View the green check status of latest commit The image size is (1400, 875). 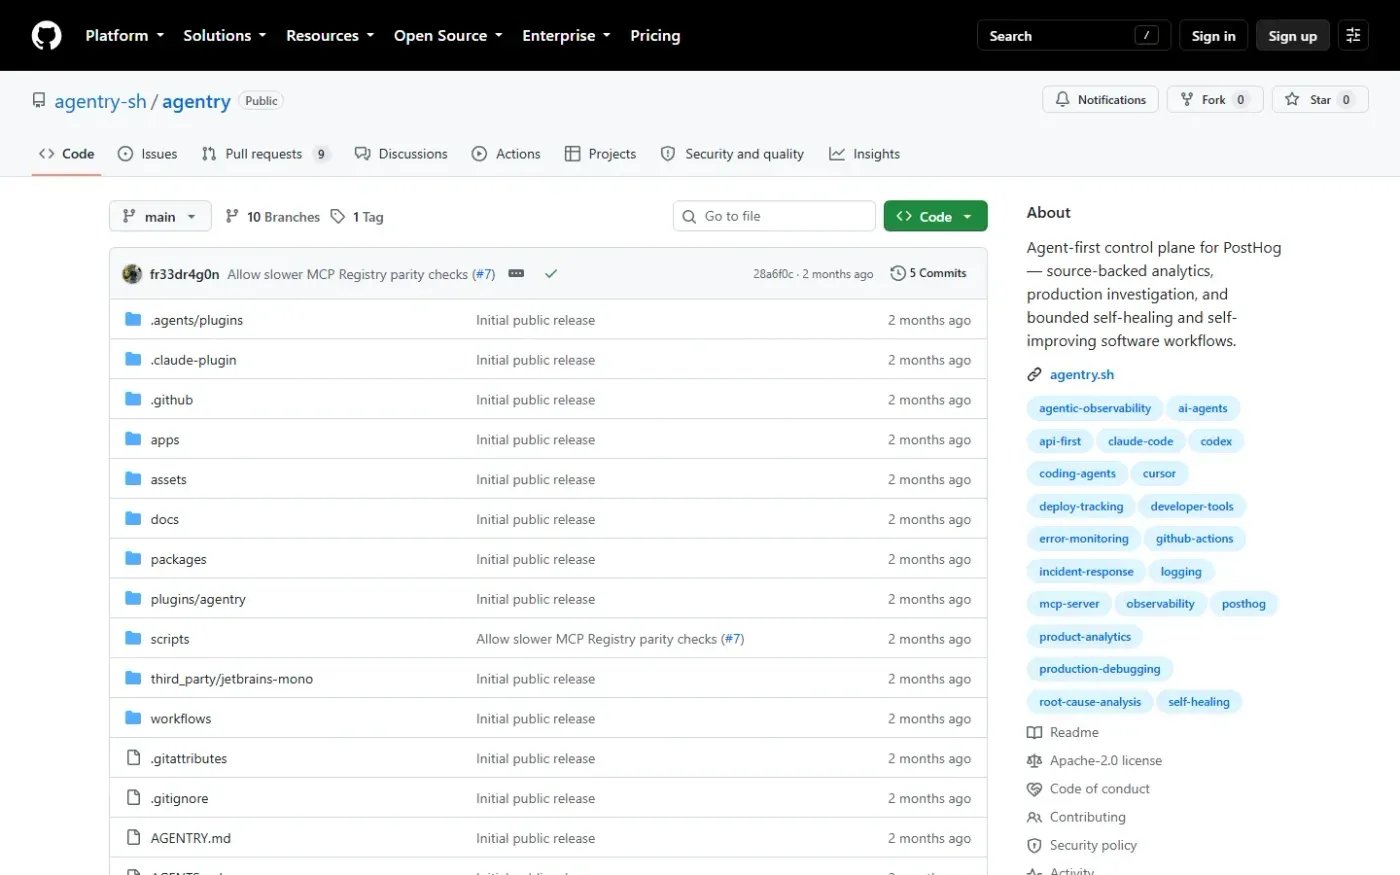click(550, 273)
